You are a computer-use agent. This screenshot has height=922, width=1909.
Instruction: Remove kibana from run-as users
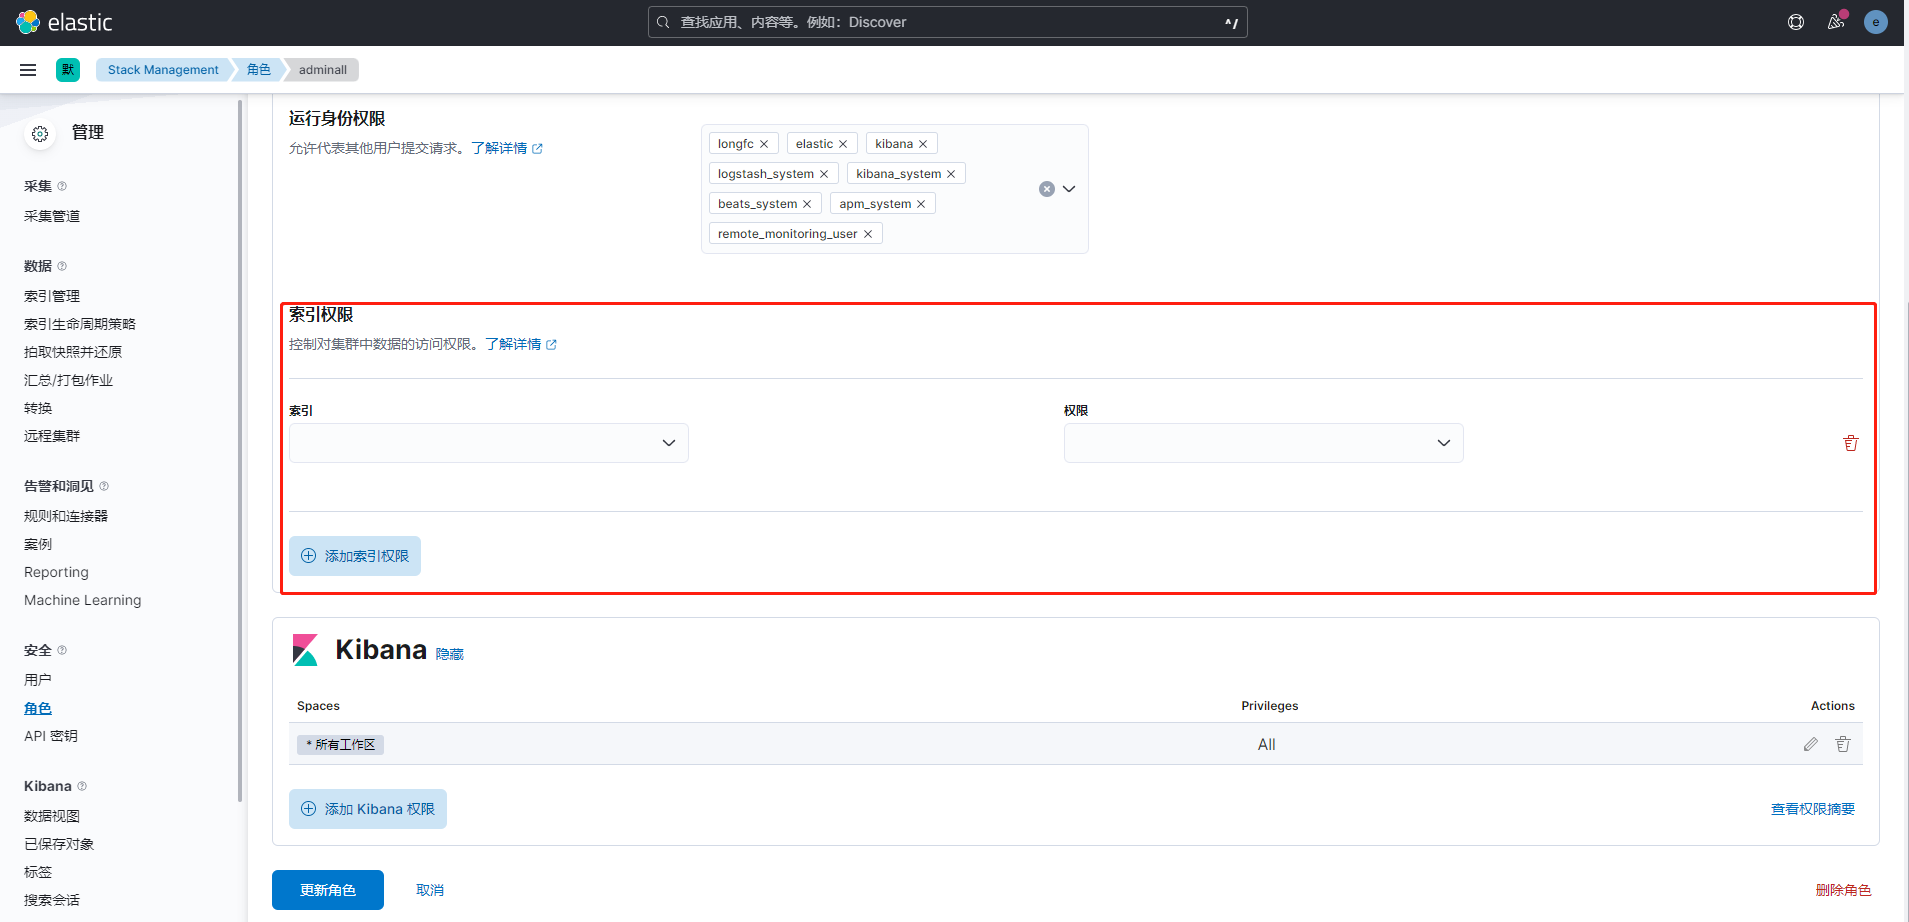[923, 144]
